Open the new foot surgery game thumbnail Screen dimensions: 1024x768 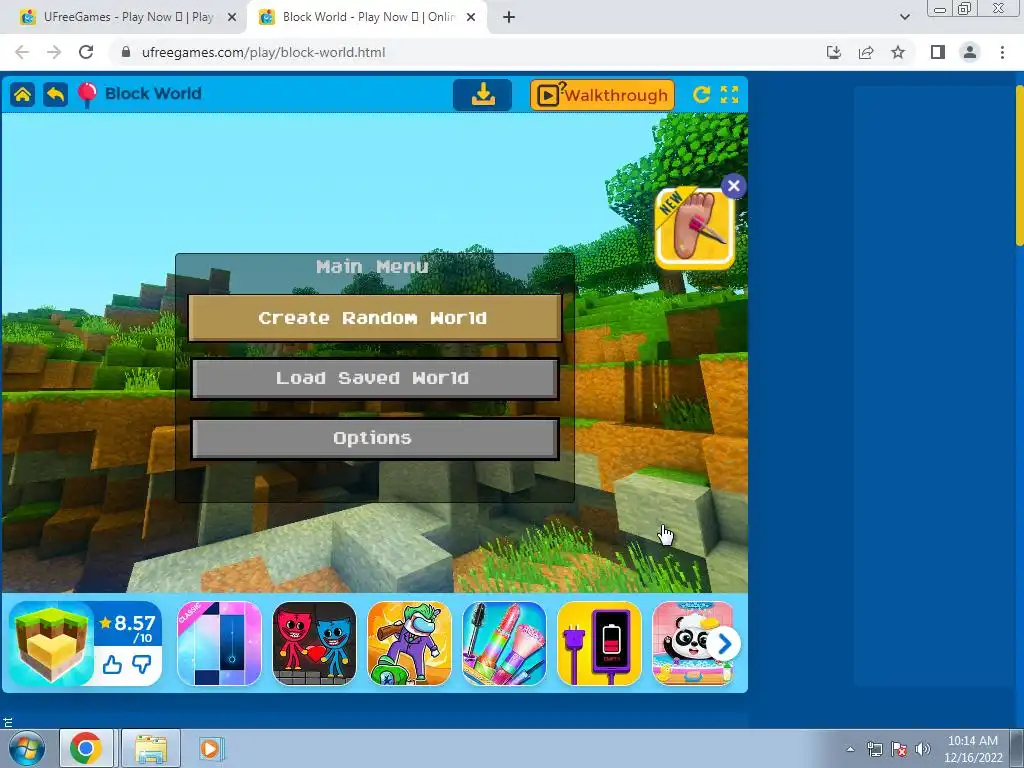(695, 229)
